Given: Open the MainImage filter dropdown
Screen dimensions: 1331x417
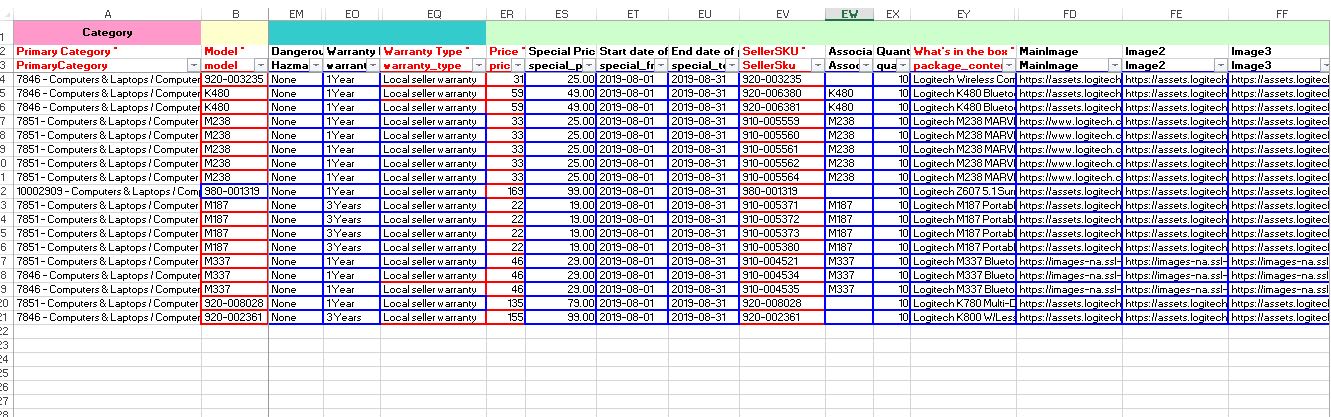Looking at the screenshot, I should pyautogui.click(x=1115, y=65).
